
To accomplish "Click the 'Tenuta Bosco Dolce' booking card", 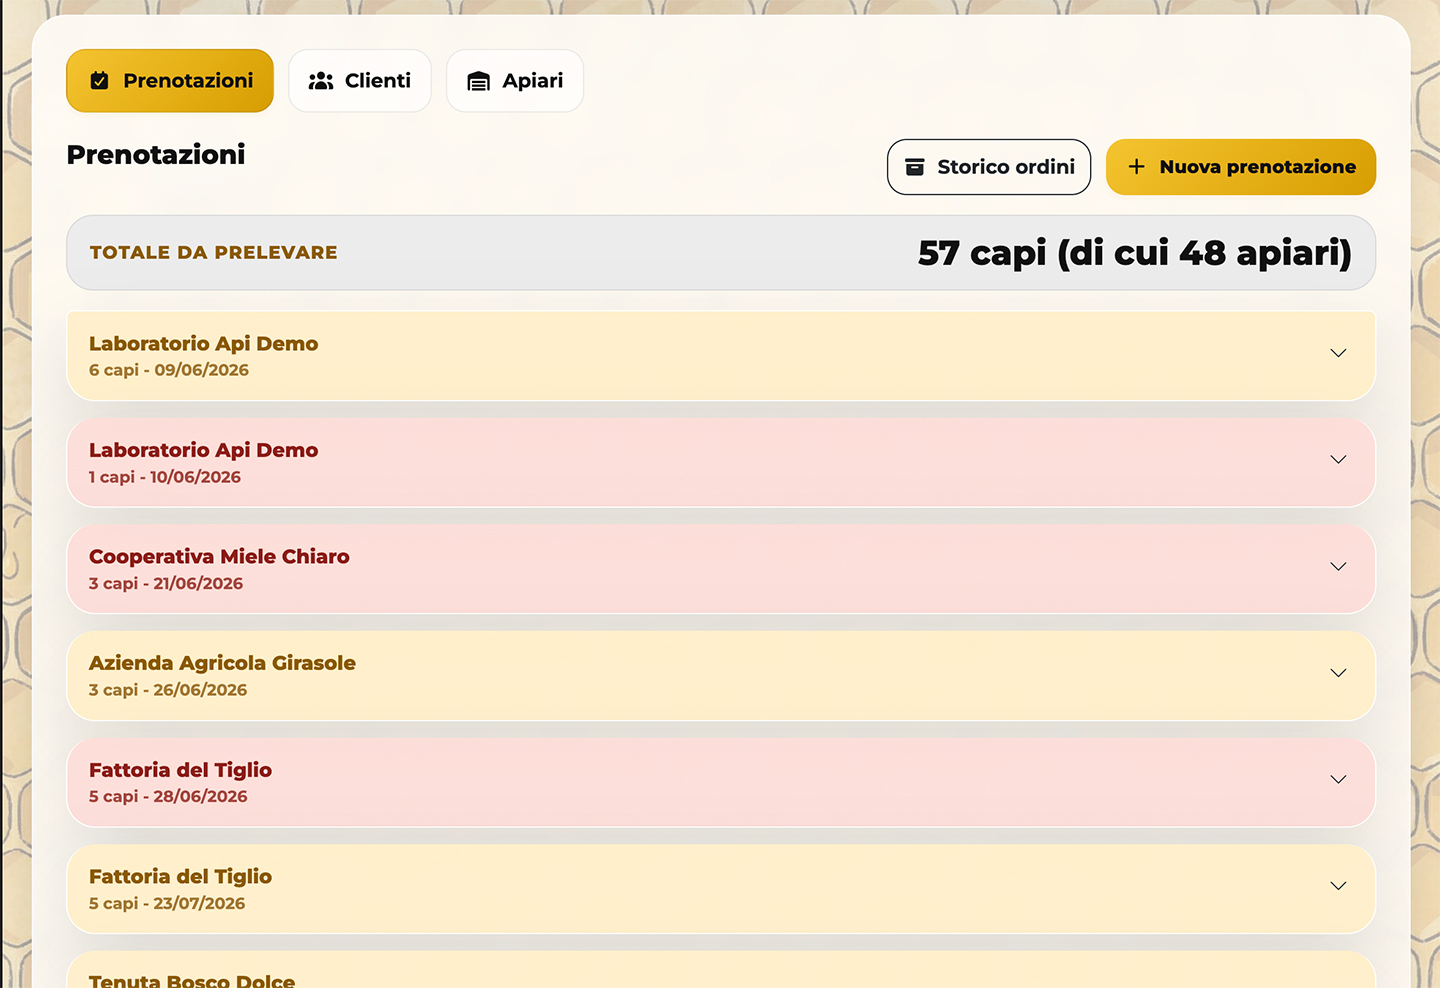I will (721, 970).
